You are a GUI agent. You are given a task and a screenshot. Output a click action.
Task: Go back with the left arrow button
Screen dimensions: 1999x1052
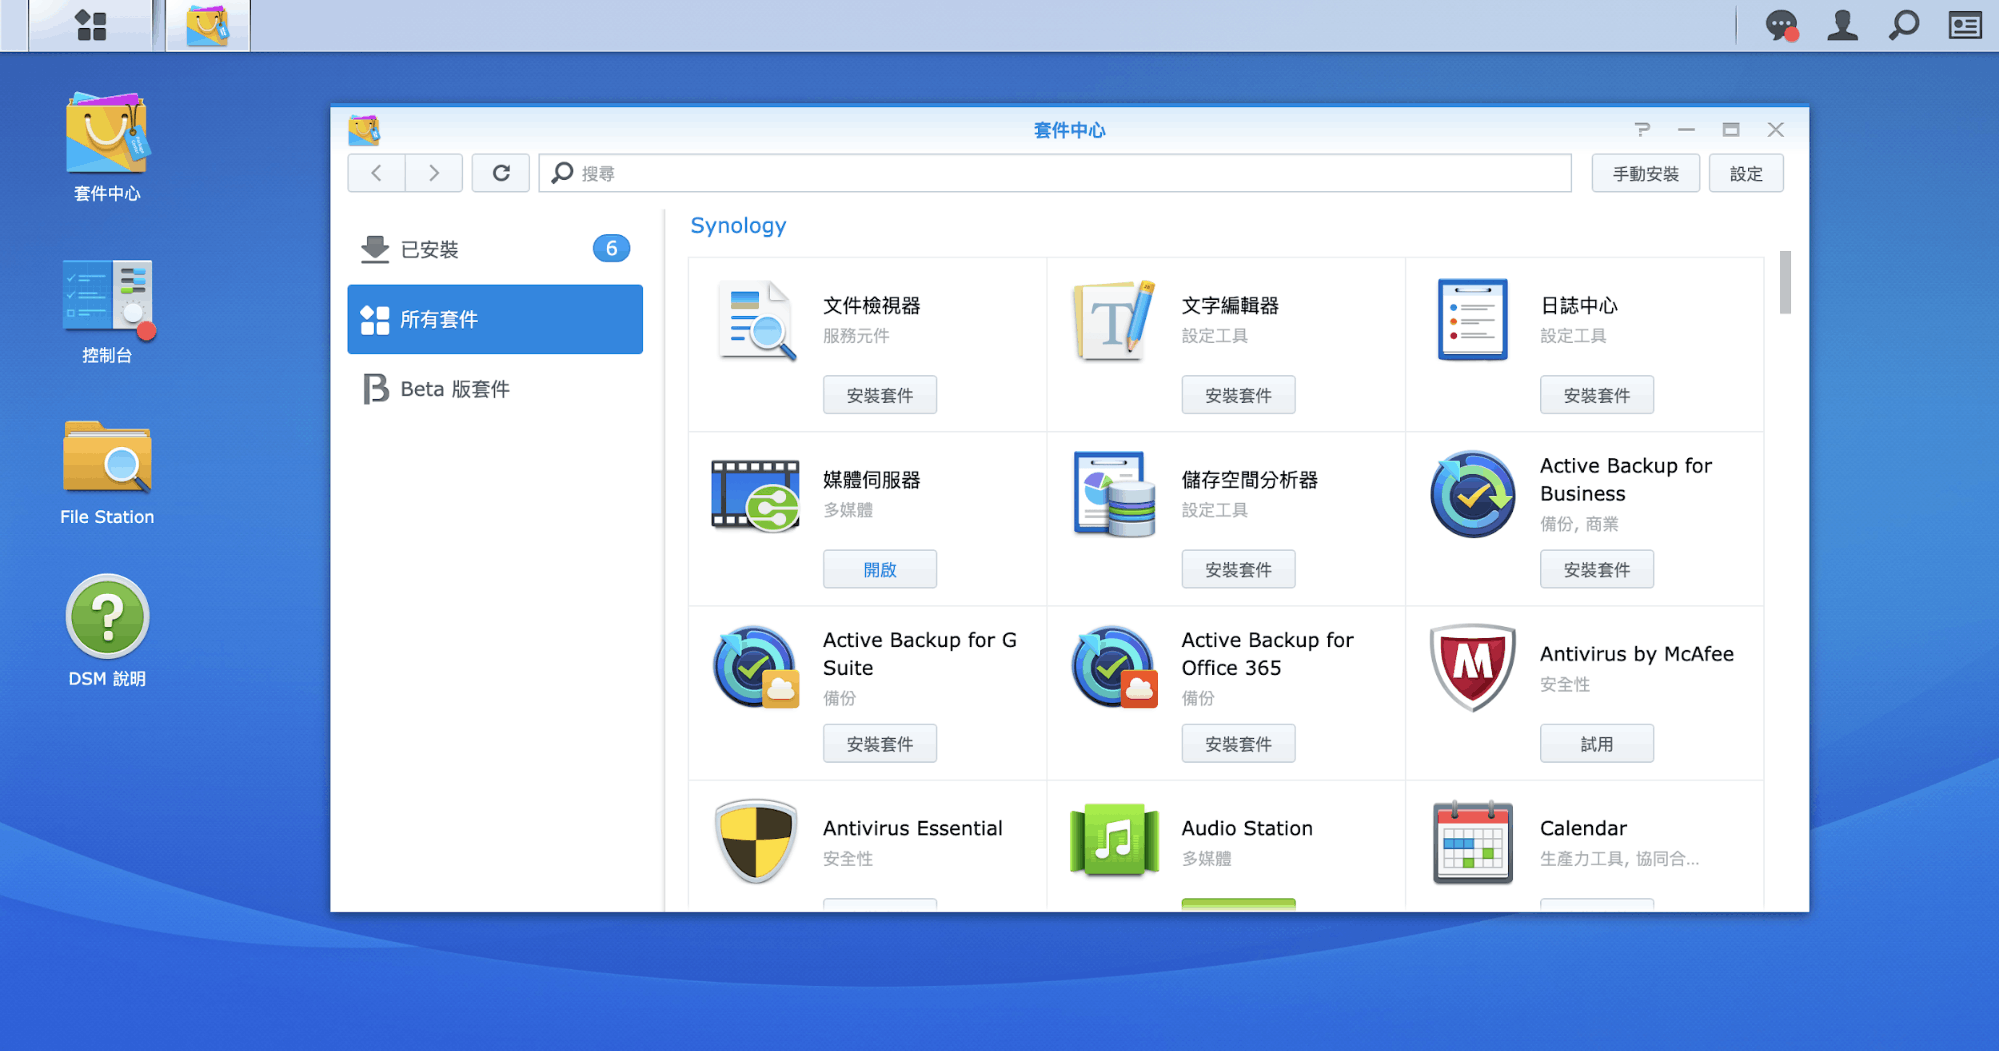click(x=376, y=173)
